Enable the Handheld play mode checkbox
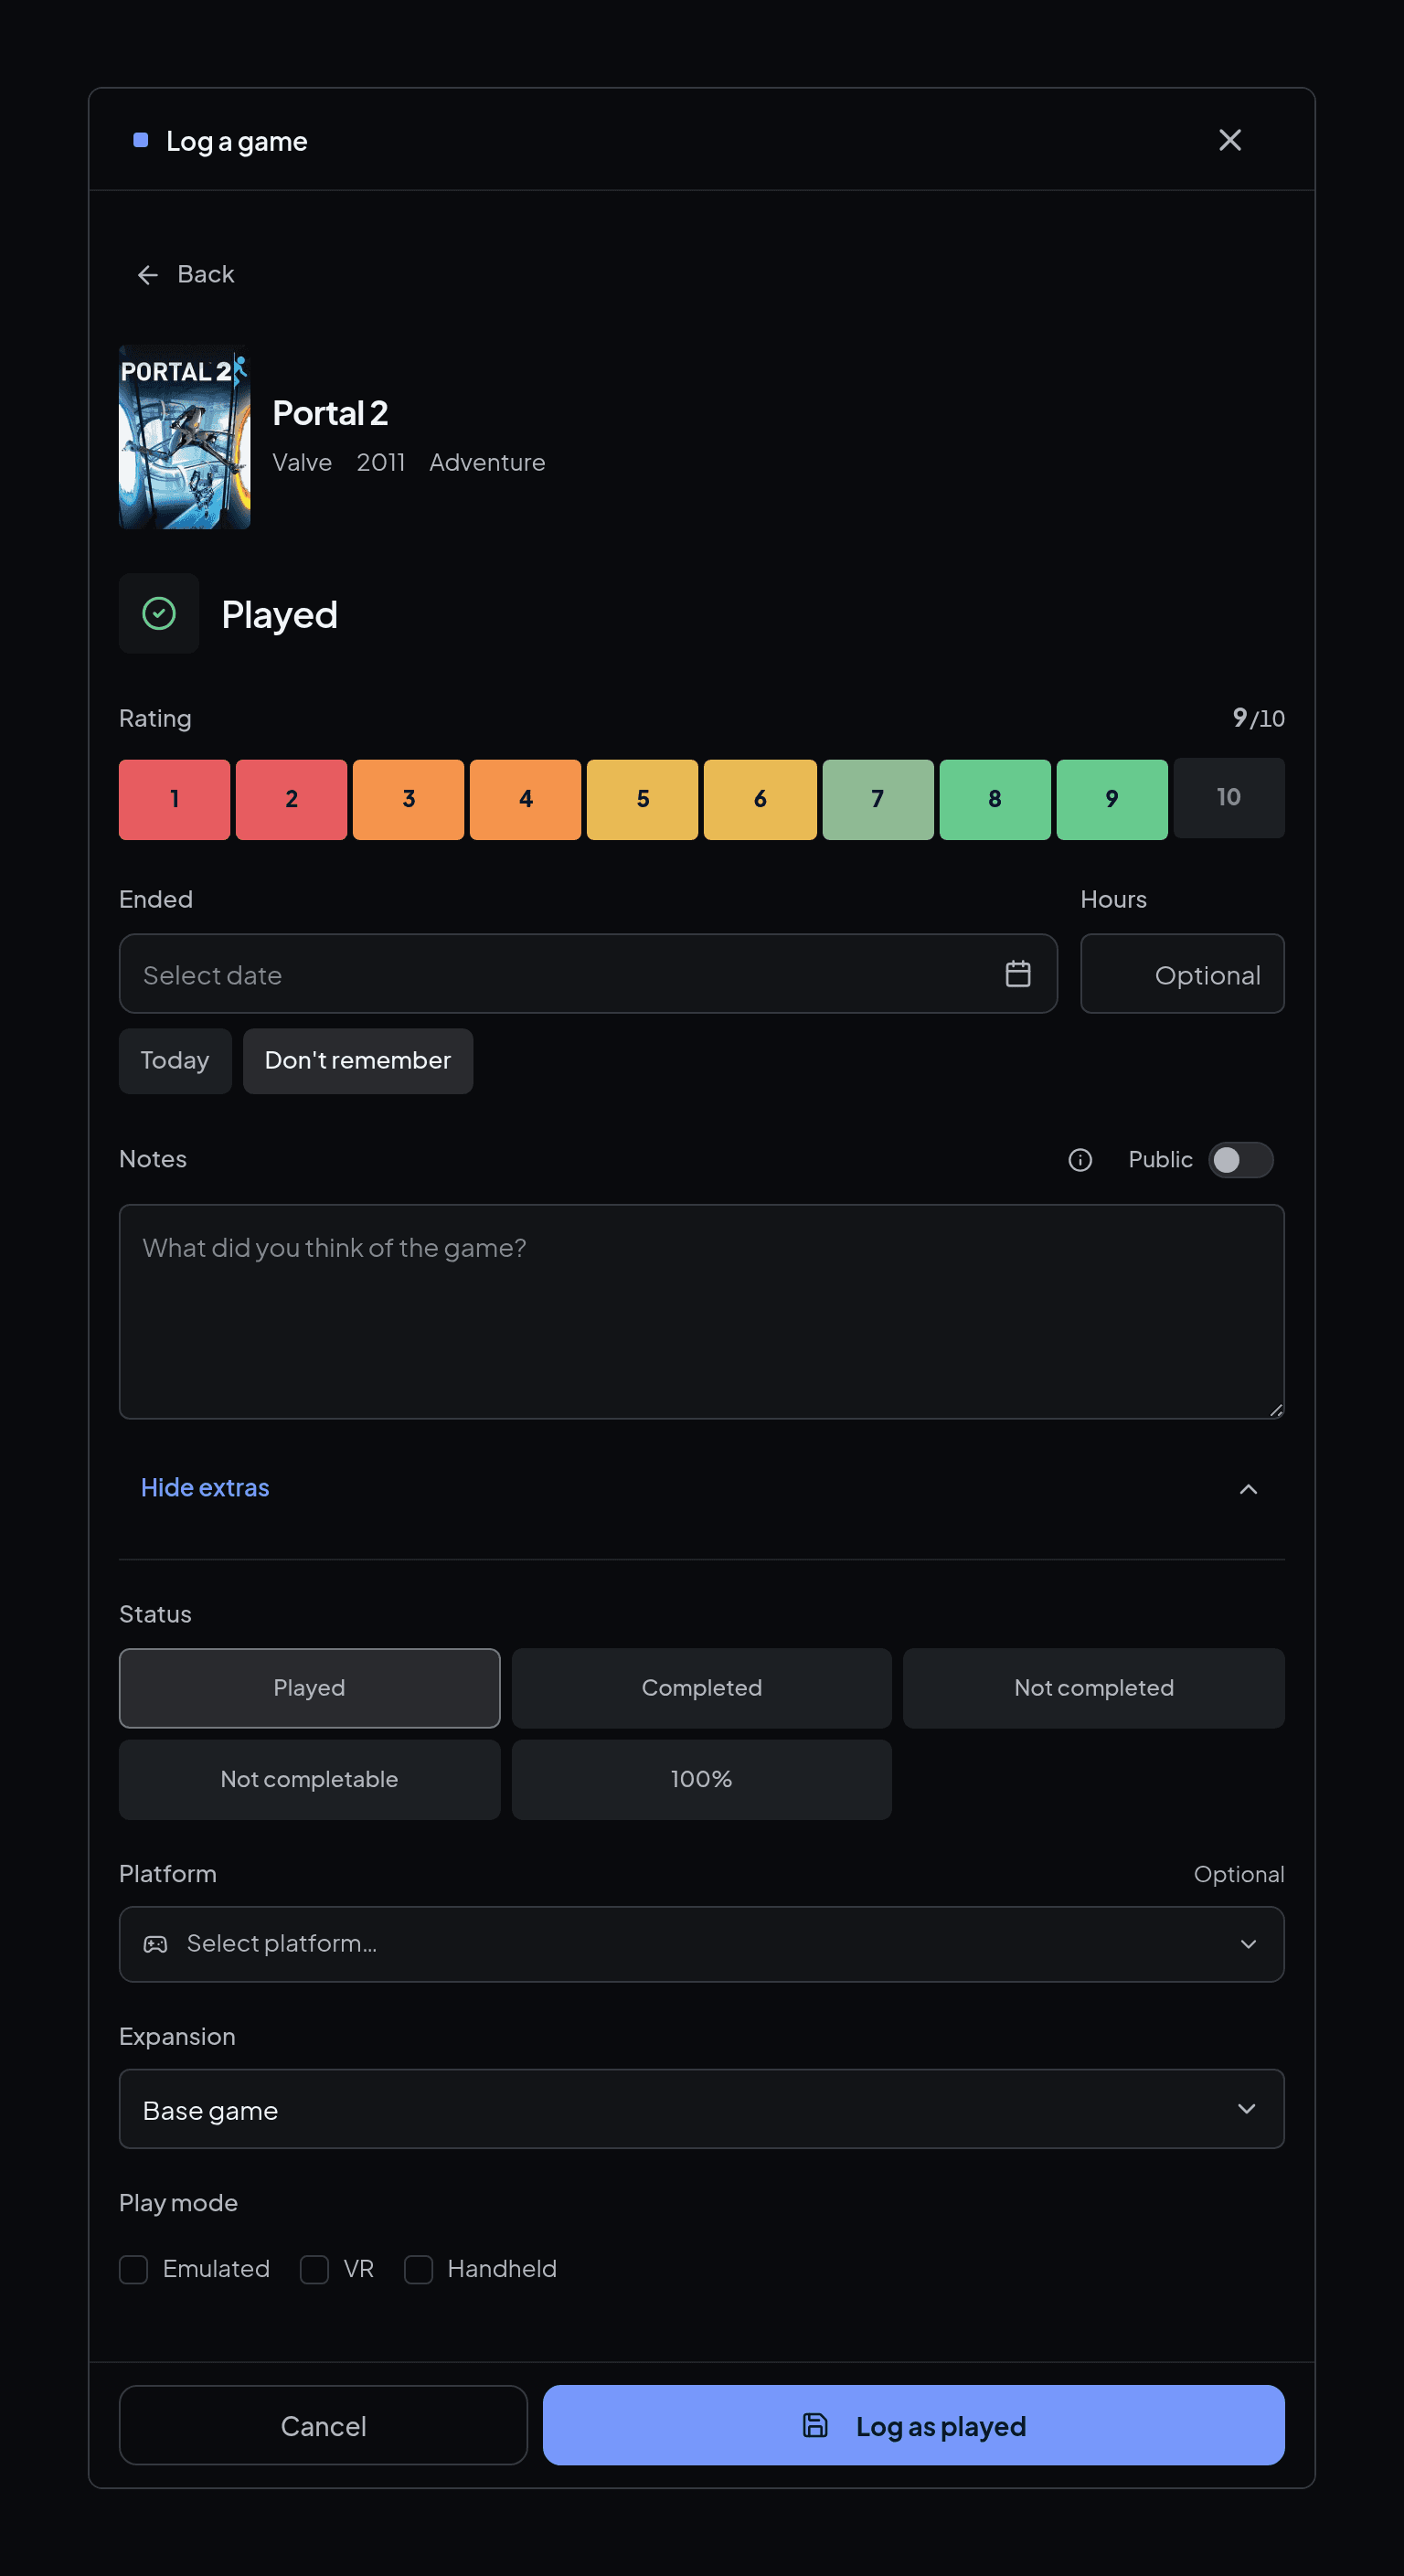1404x2576 pixels. [x=418, y=2269]
